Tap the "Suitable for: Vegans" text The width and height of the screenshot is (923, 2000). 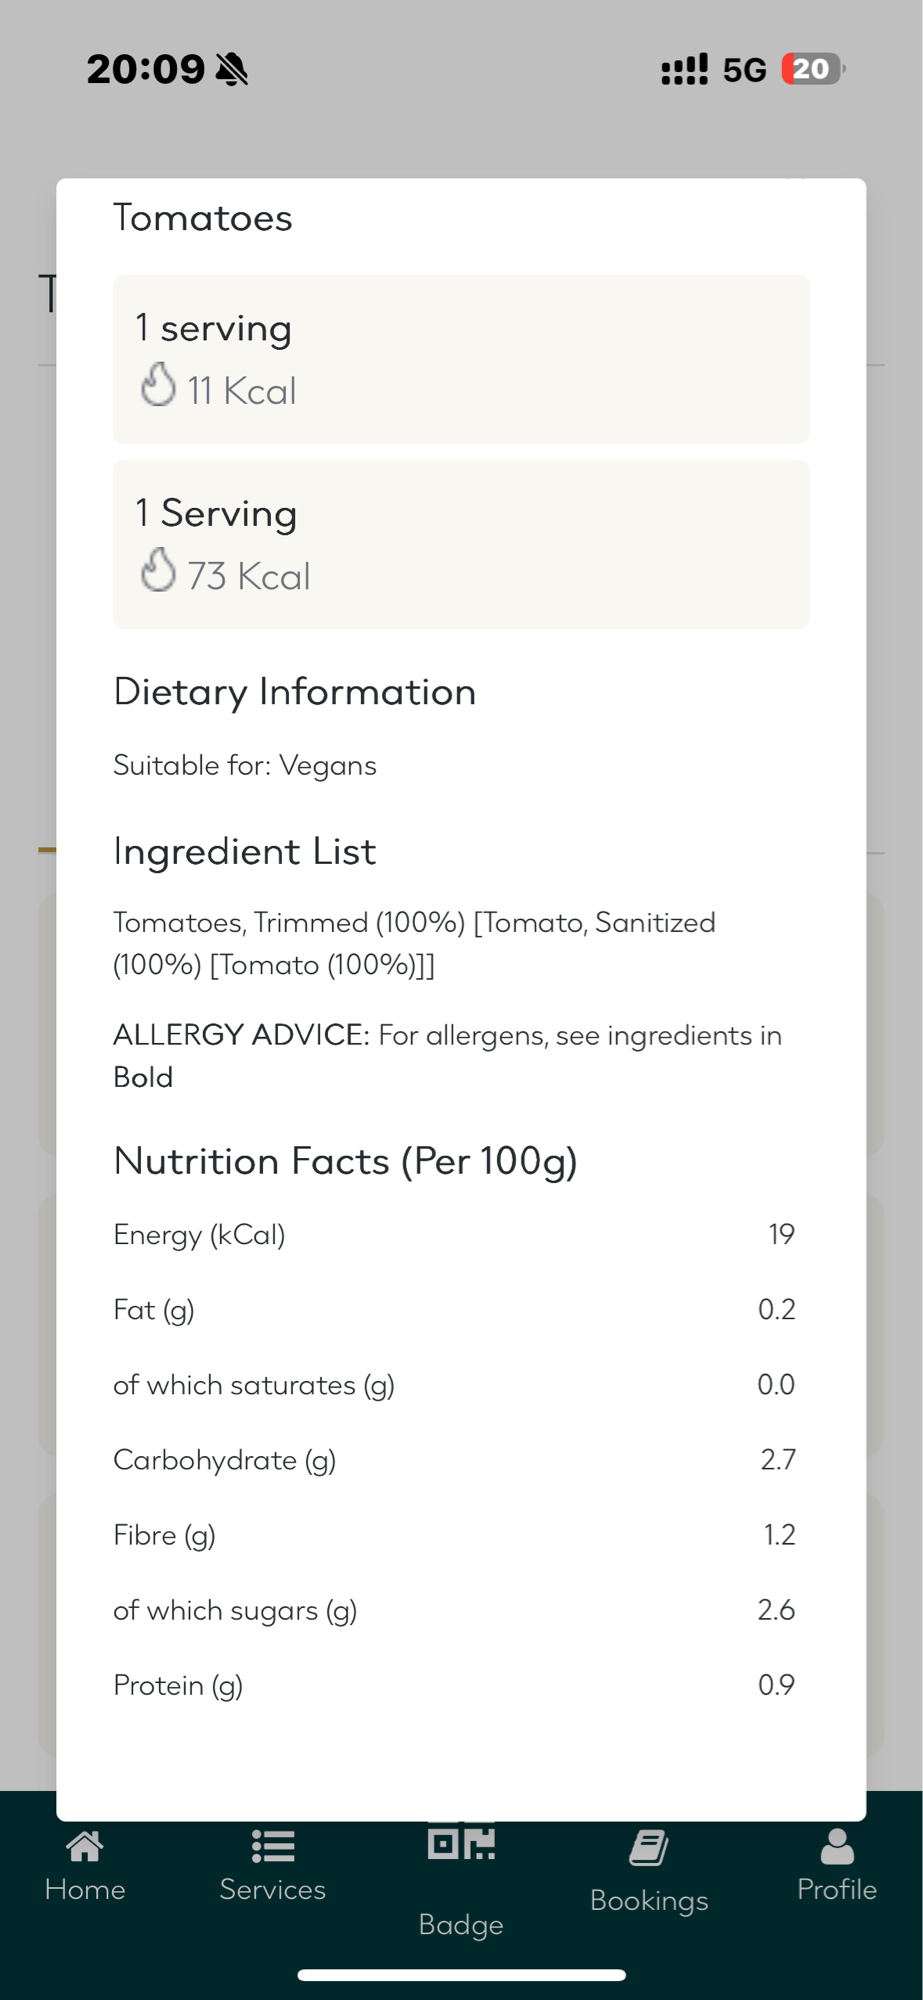(245, 766)
